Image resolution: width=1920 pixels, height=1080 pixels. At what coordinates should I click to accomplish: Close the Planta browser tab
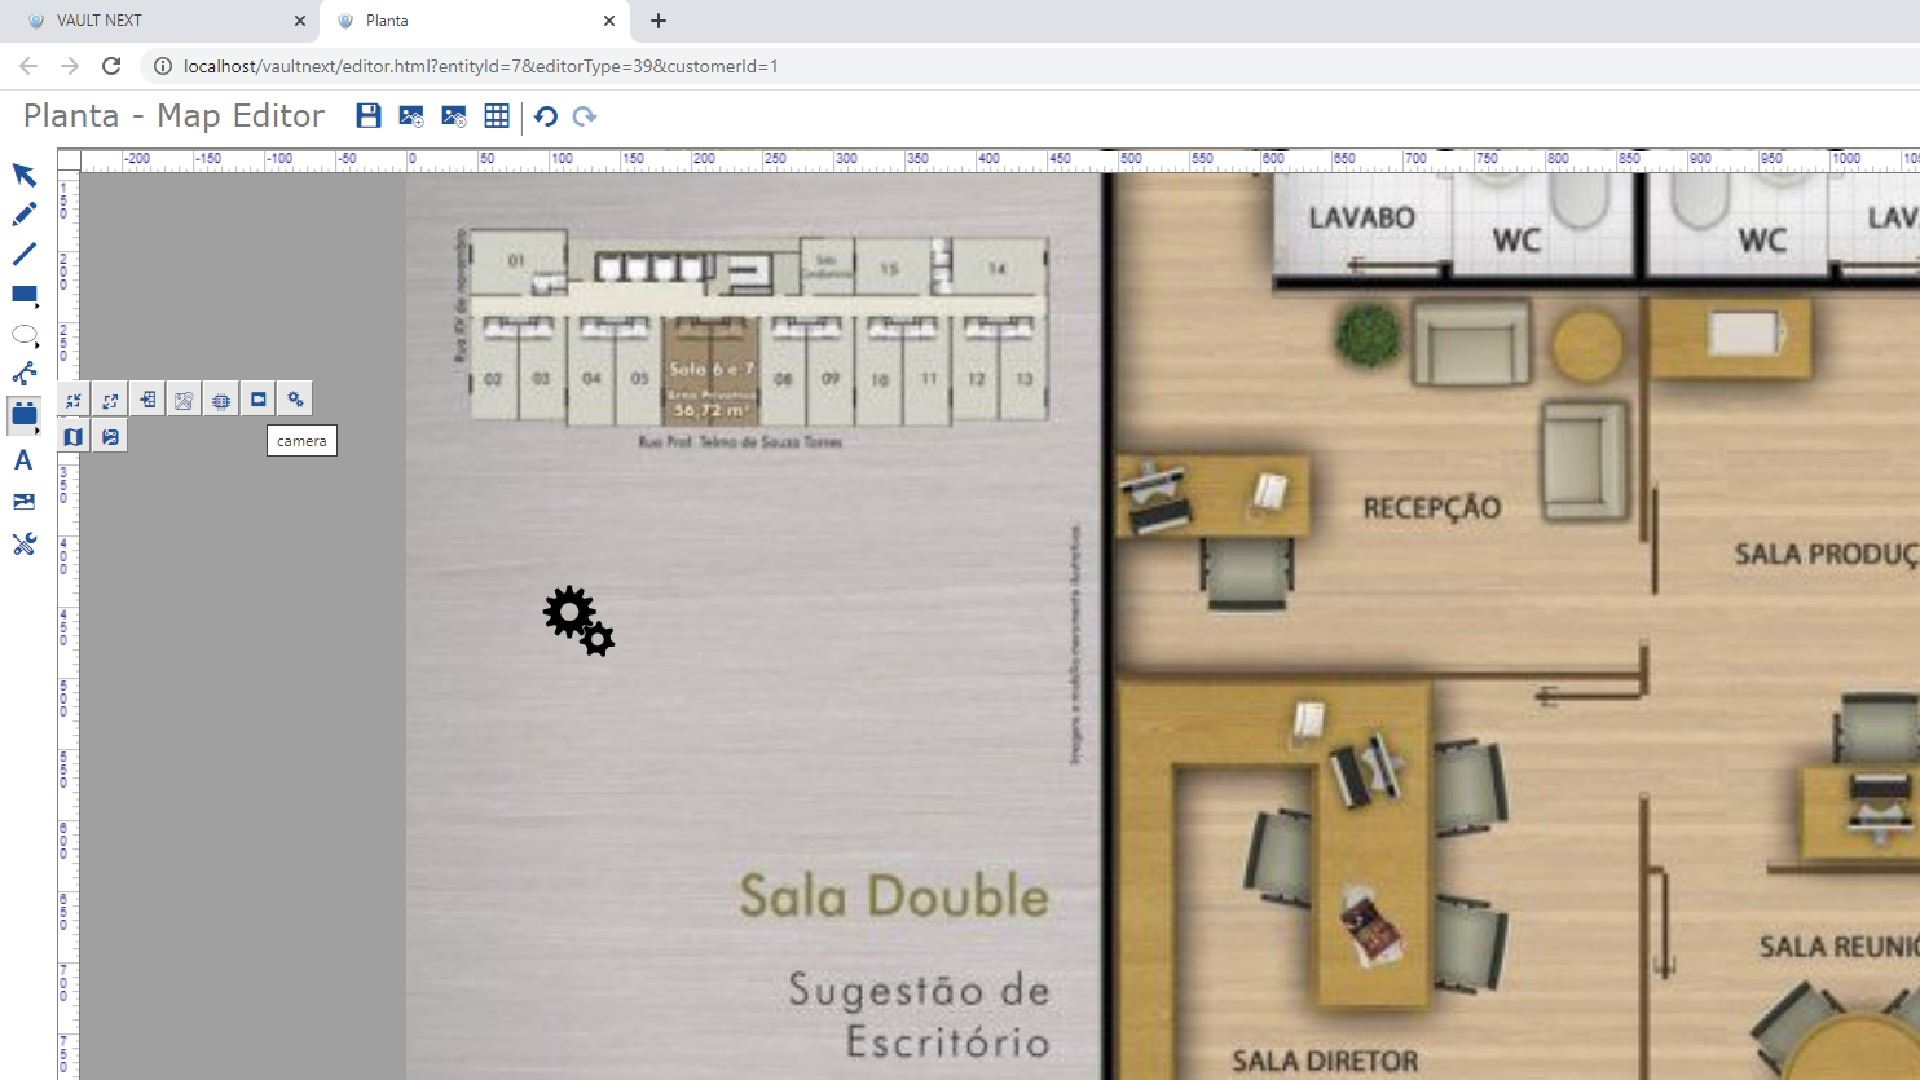[609, 20]
